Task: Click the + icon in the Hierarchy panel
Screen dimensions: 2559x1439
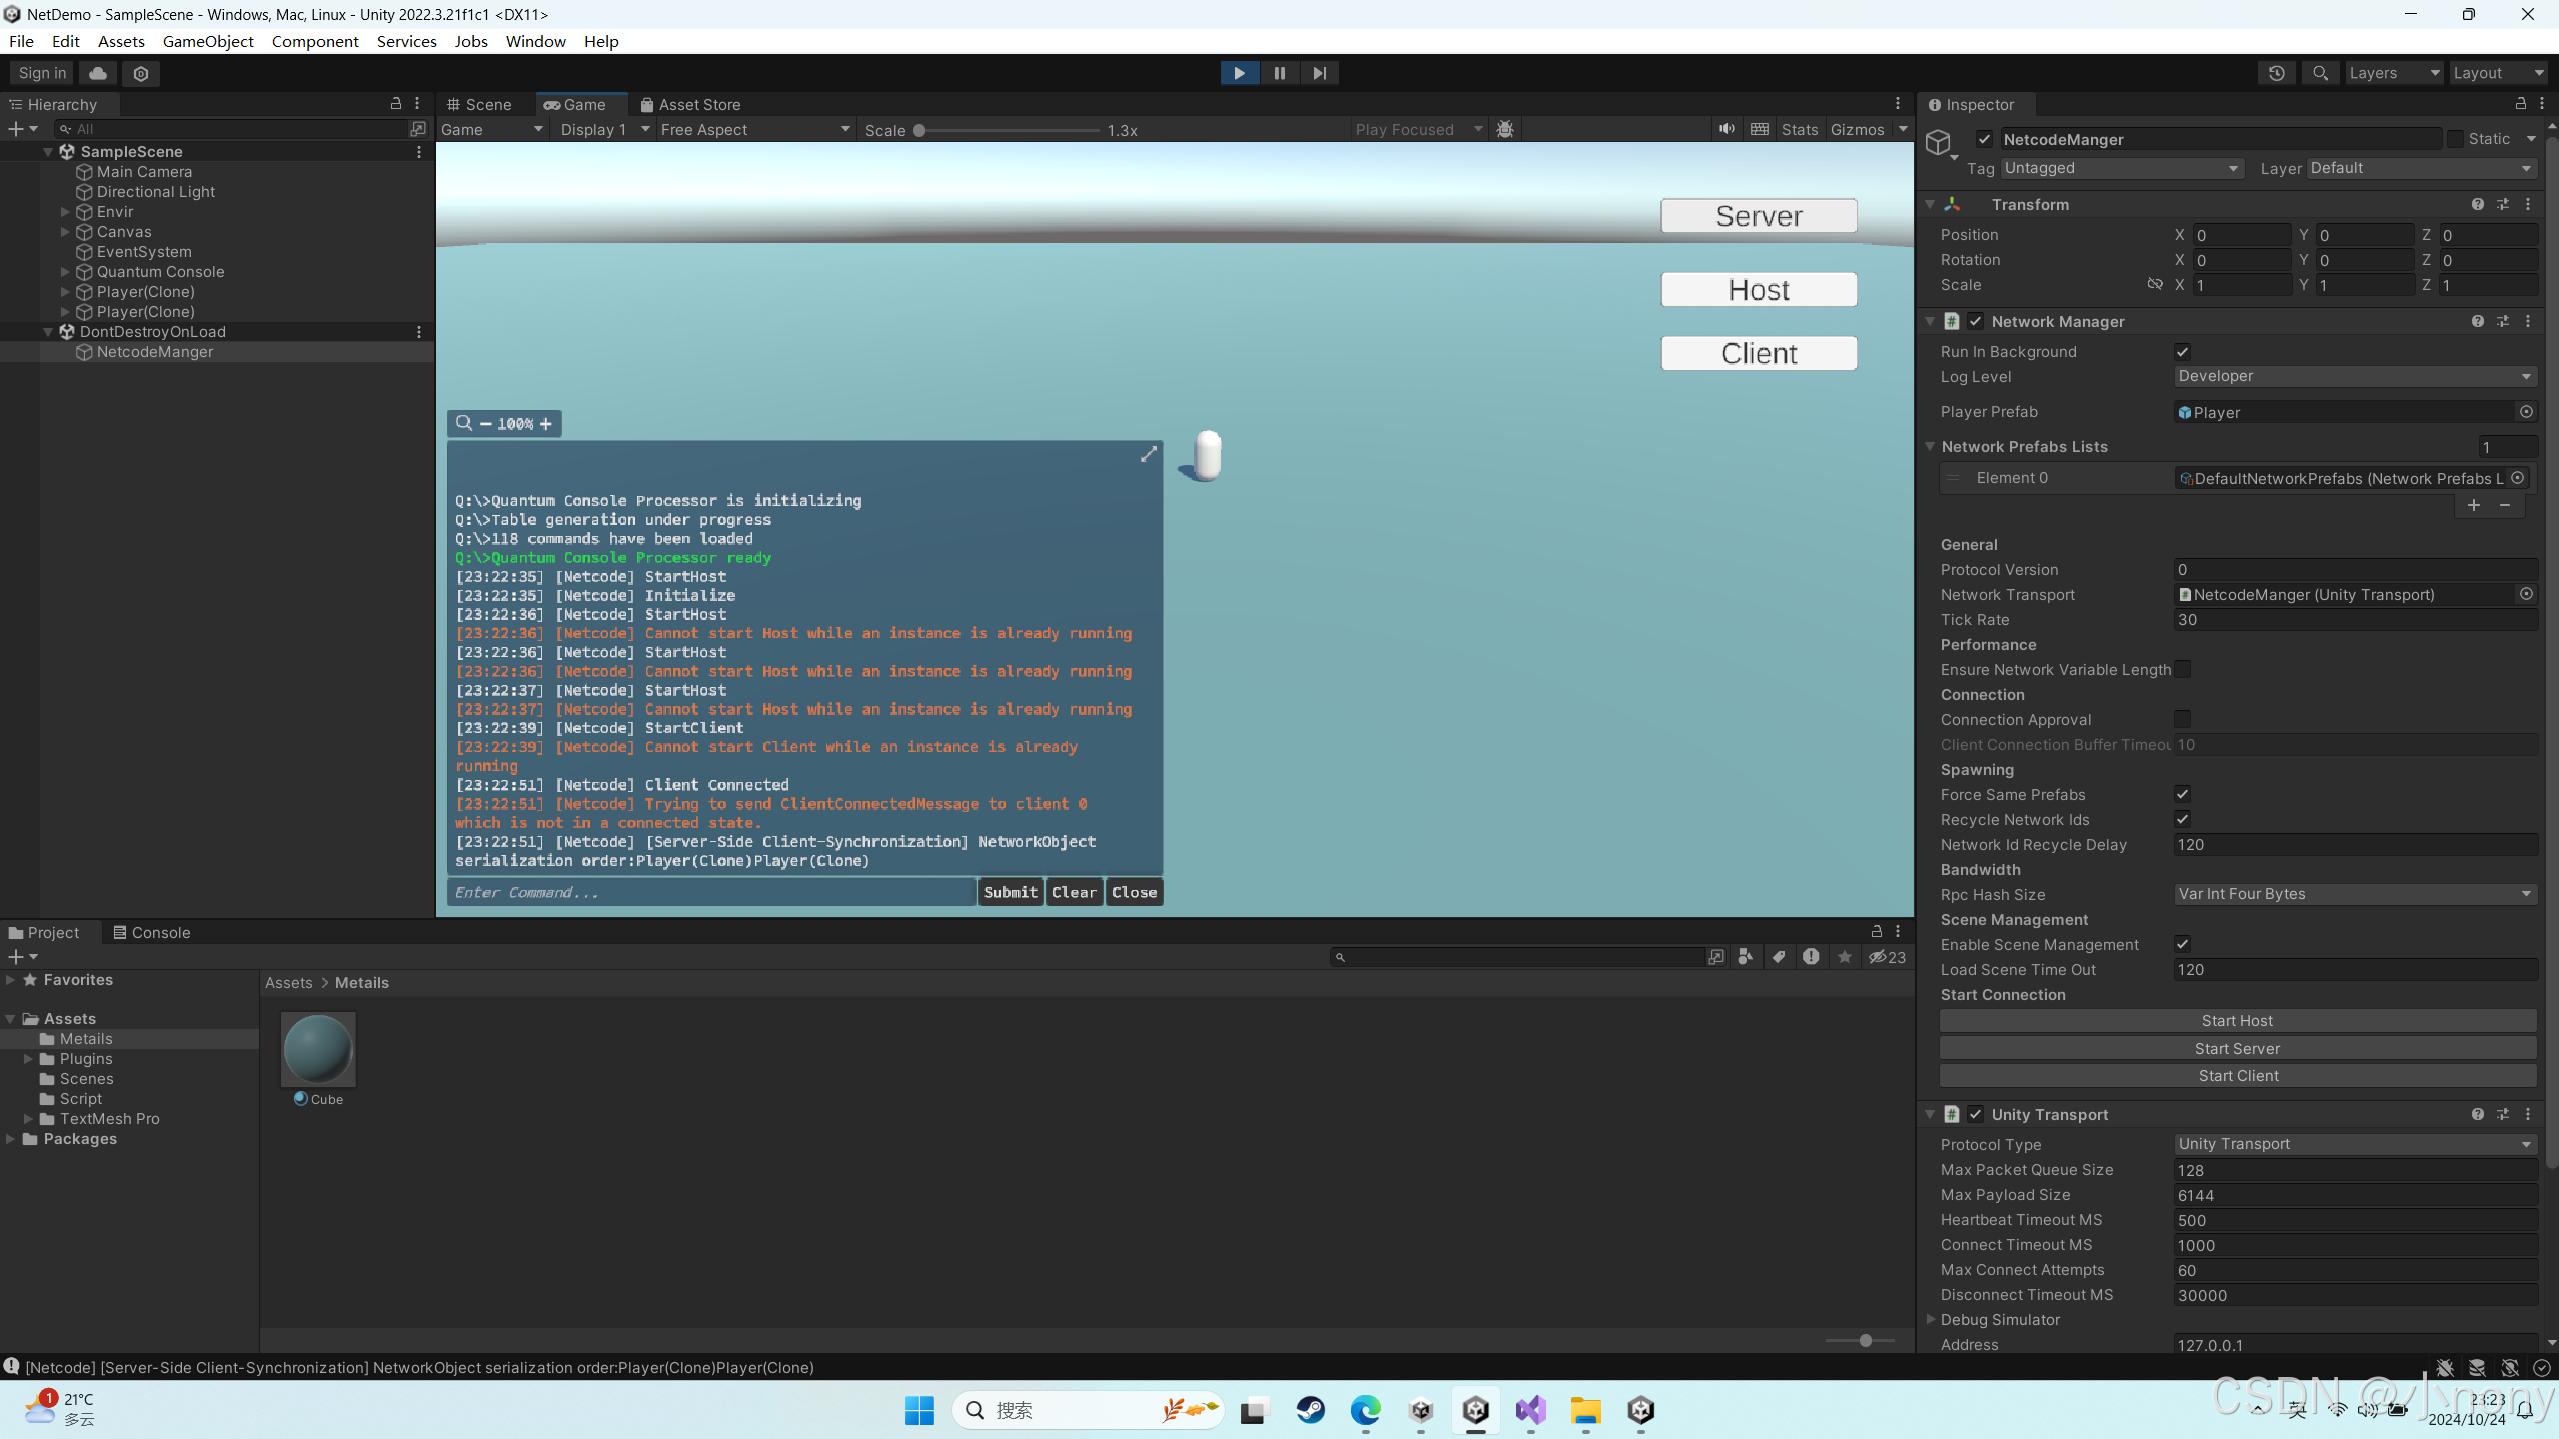Action: [15, 128]
